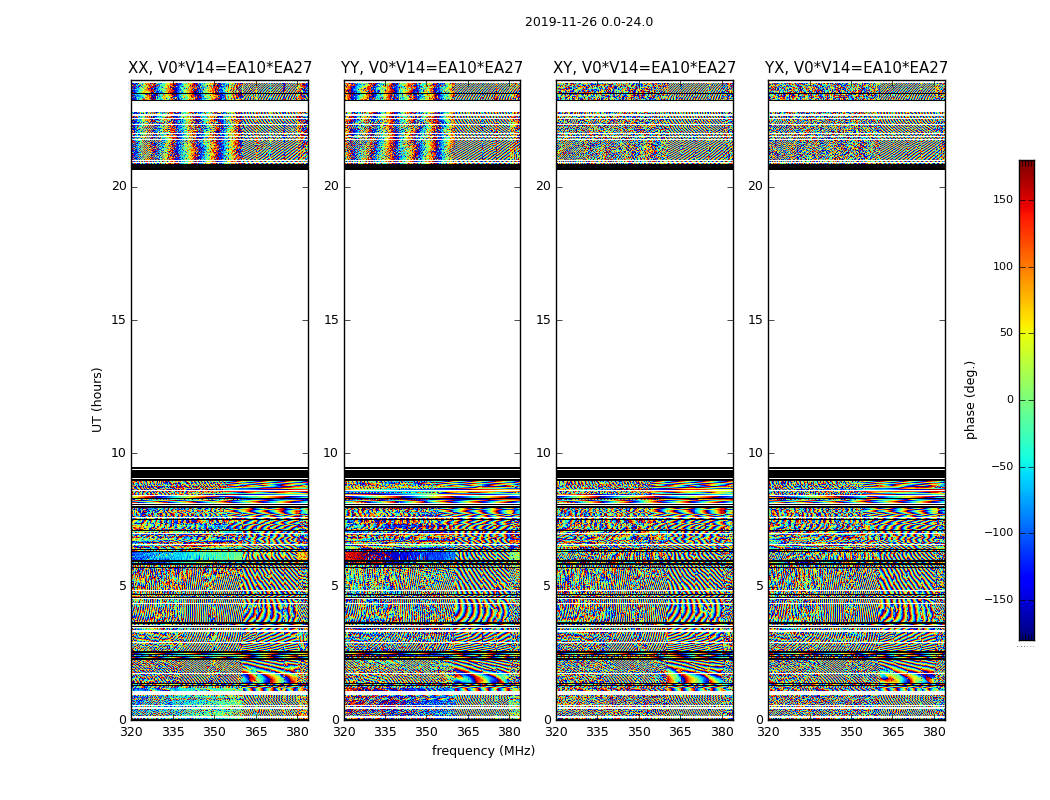Click the YX panel title text
Viewport: 1050px width, 800px height.
(856, 68)
